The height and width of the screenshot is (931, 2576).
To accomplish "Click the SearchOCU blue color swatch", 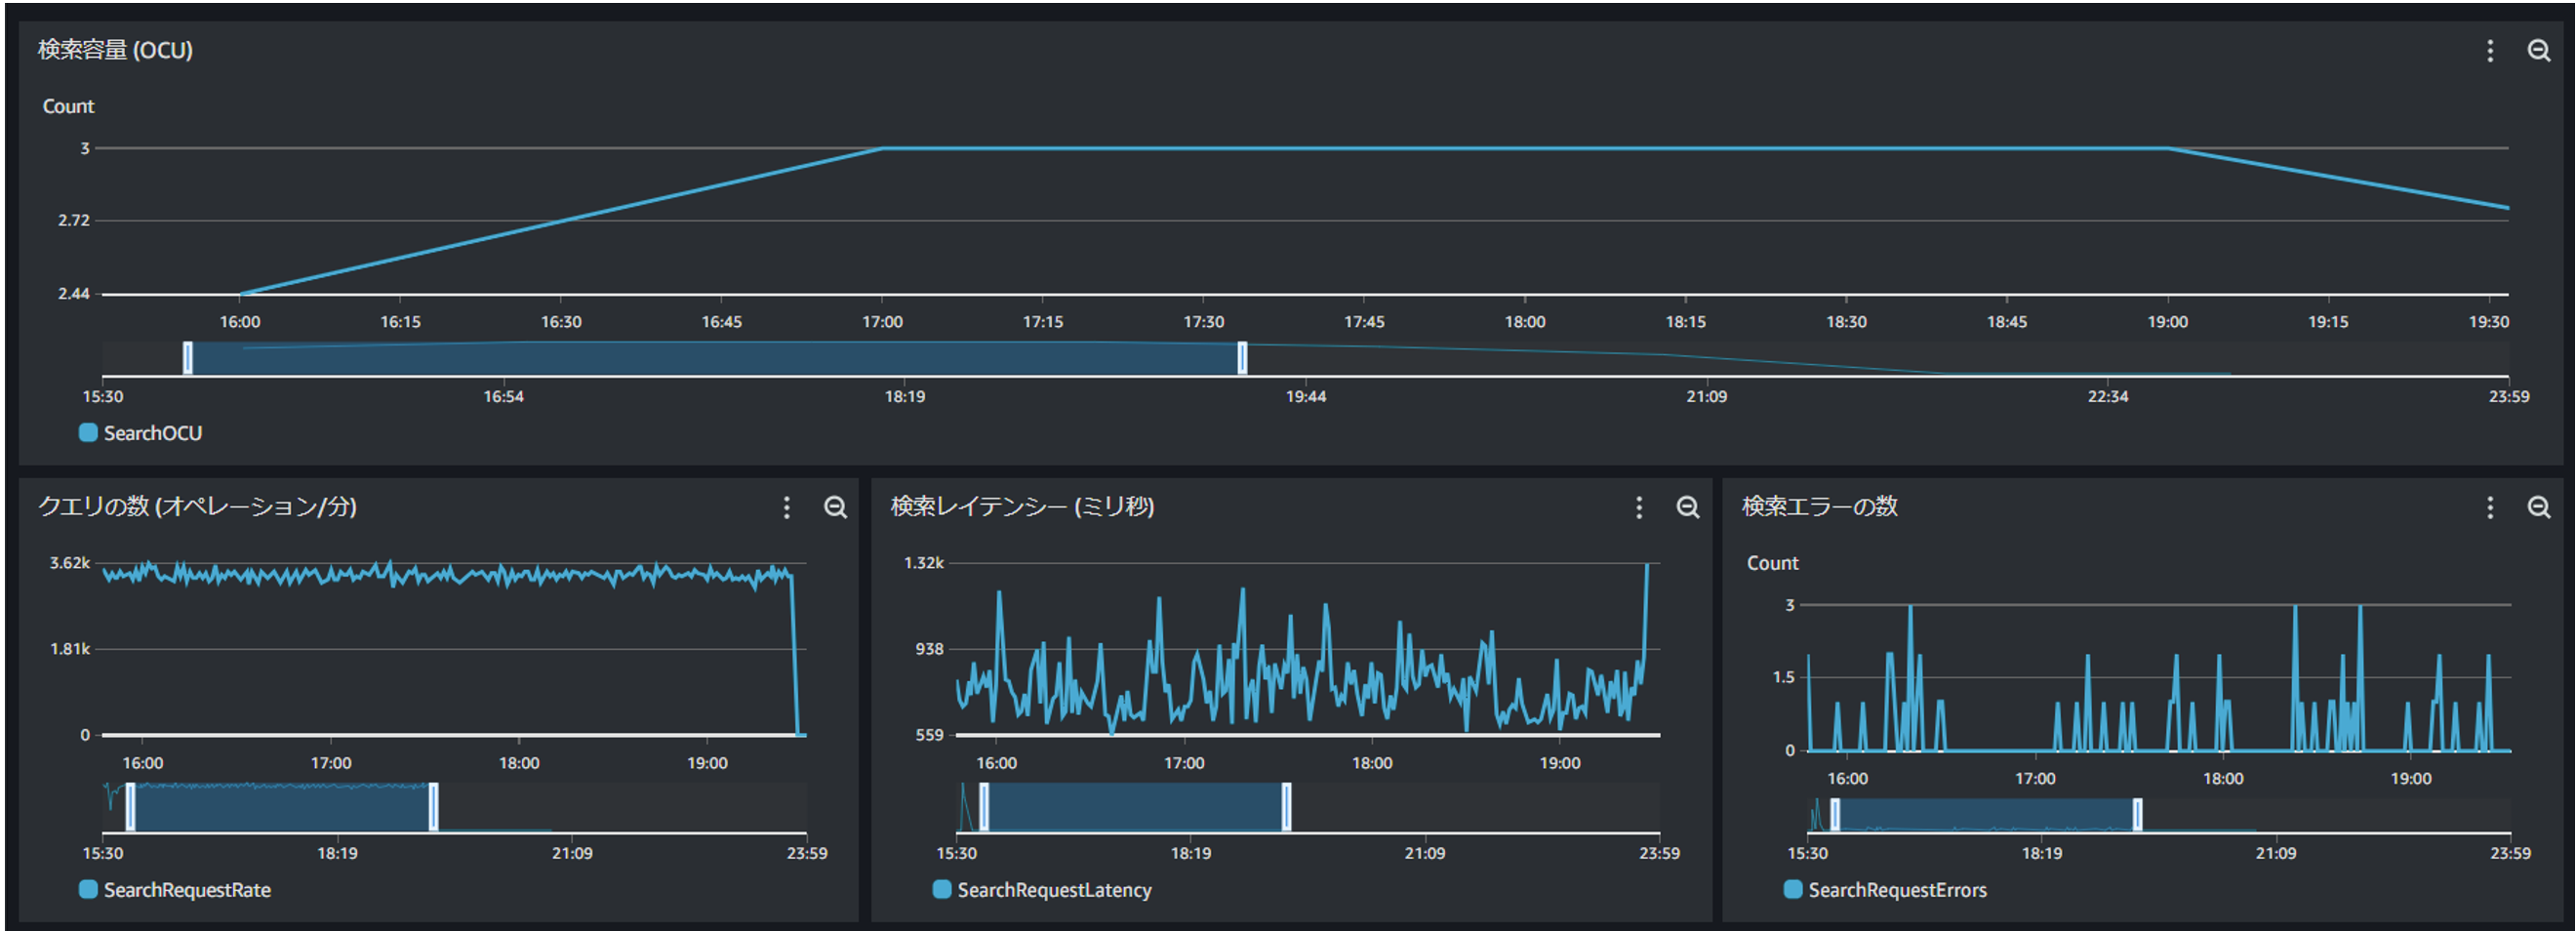I will click(x=88, y=433).
